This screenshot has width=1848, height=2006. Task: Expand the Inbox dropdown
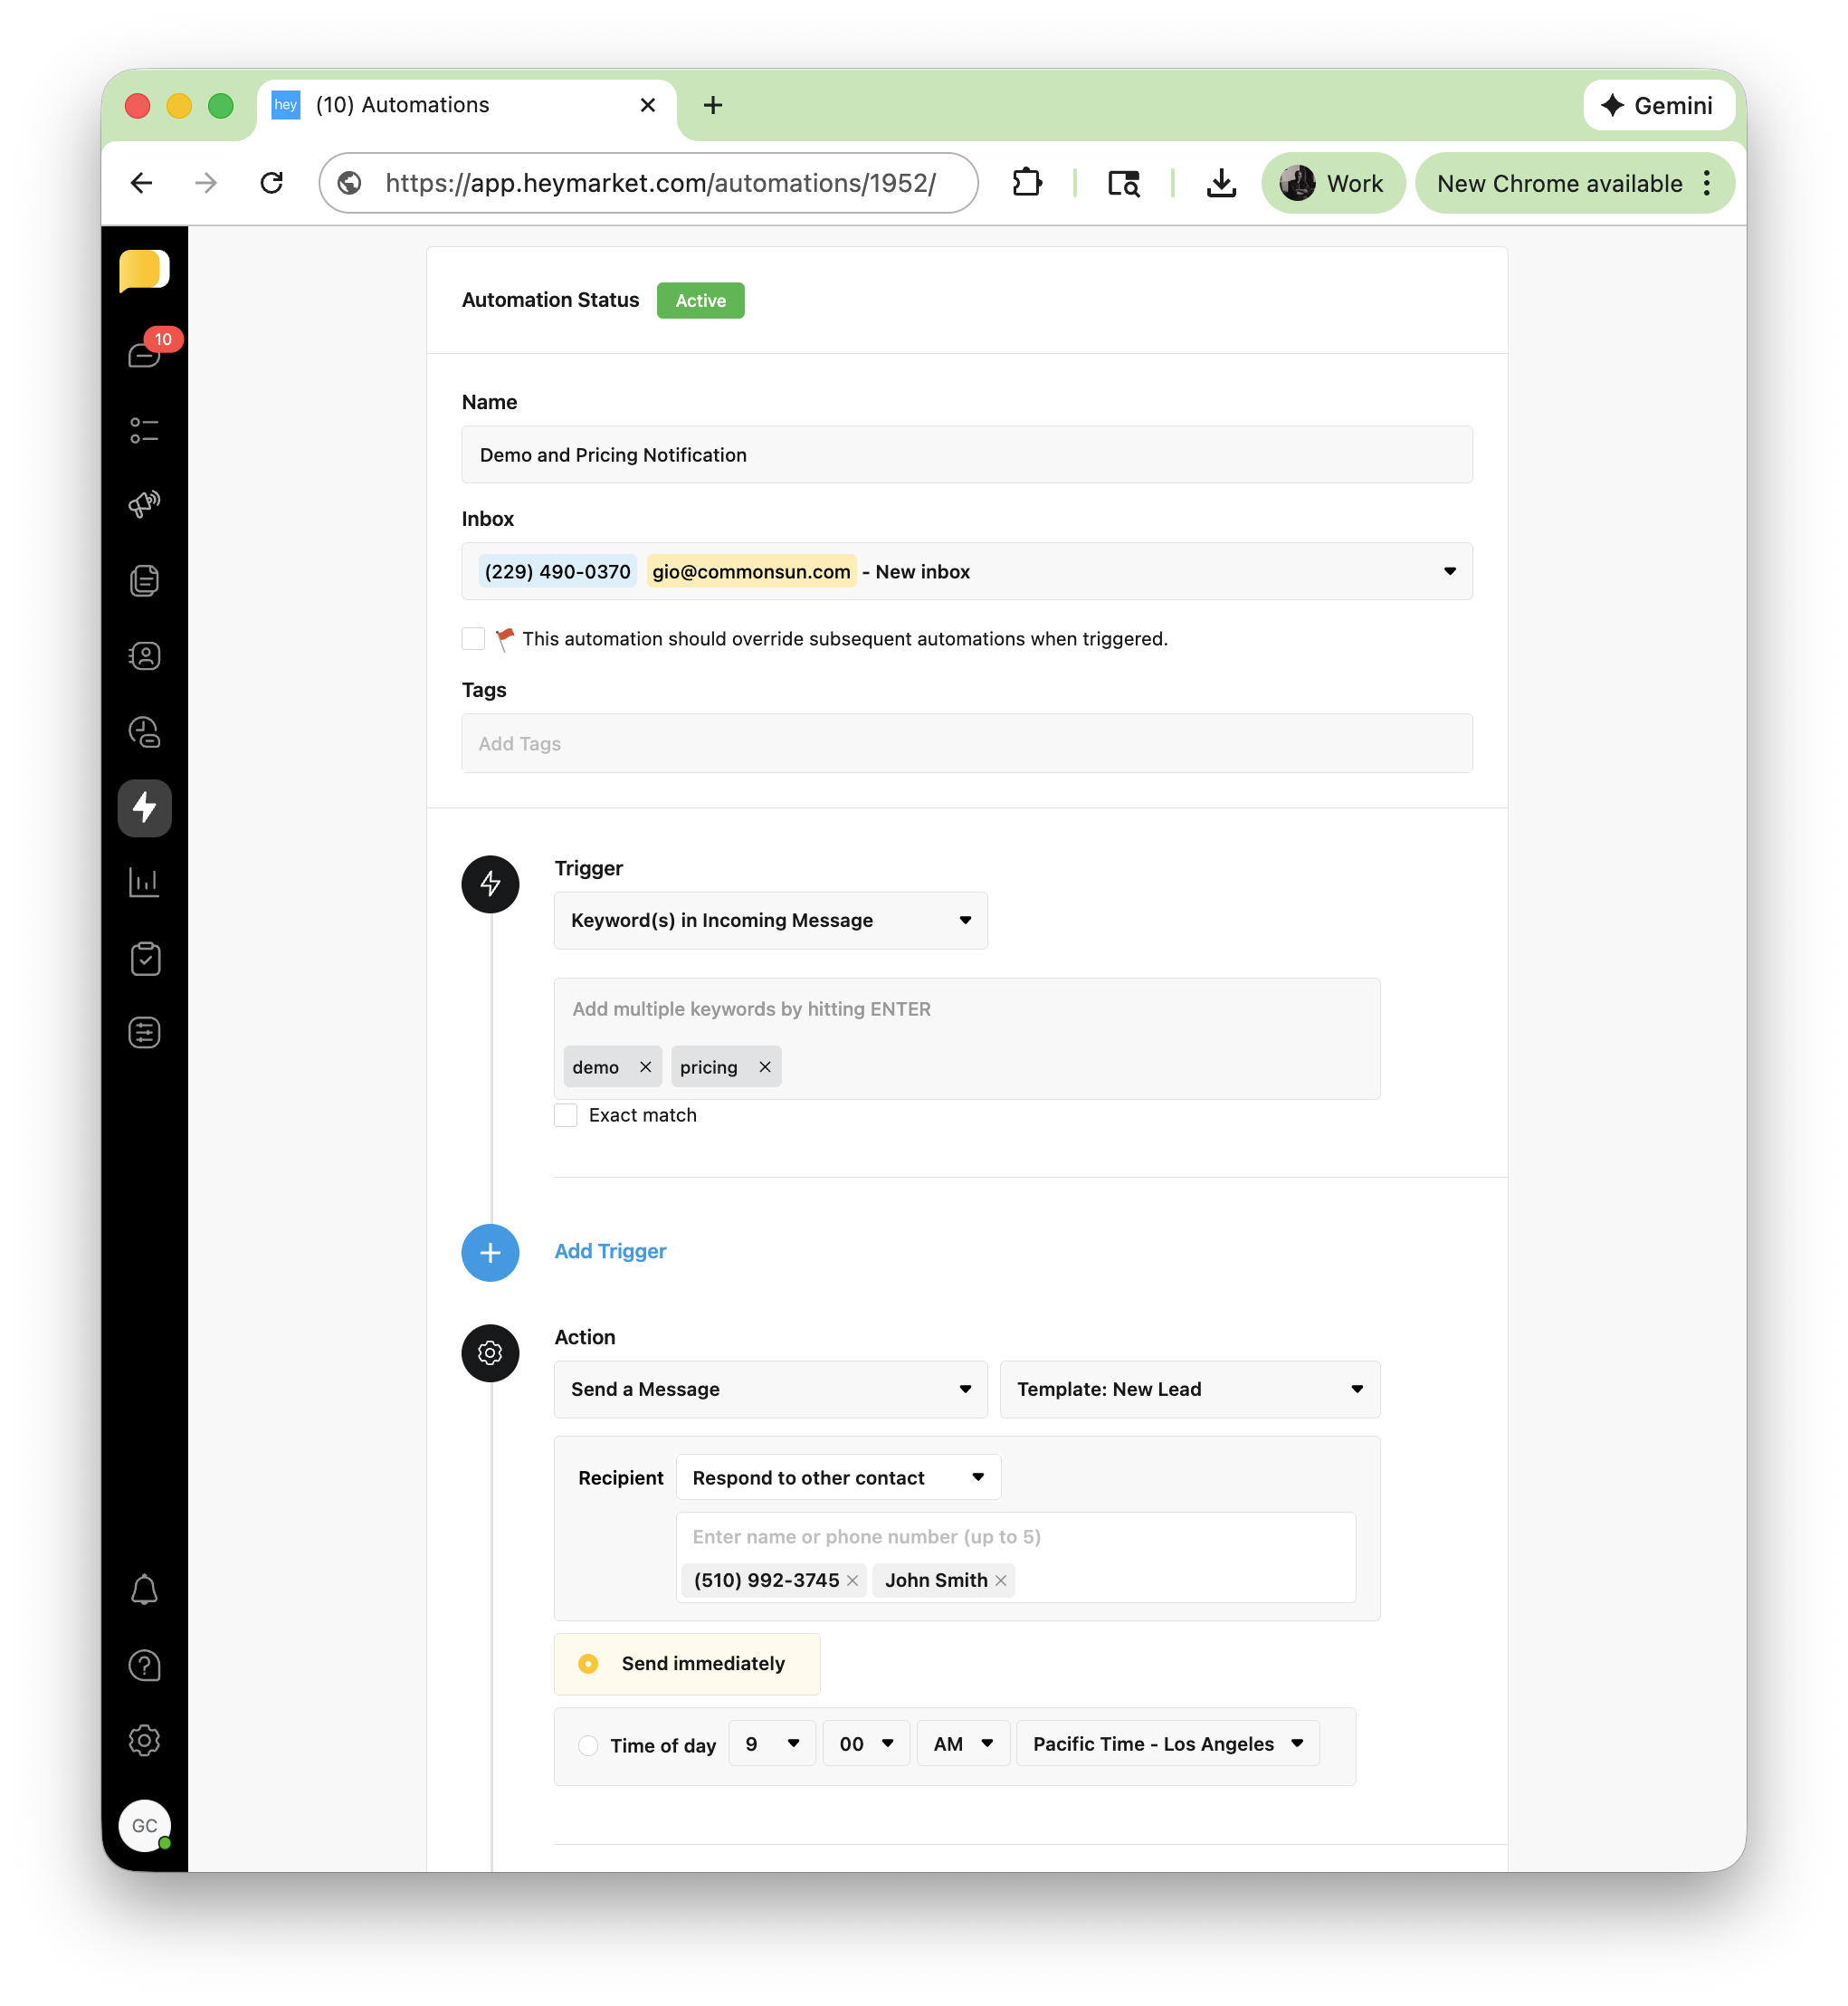1449,571
